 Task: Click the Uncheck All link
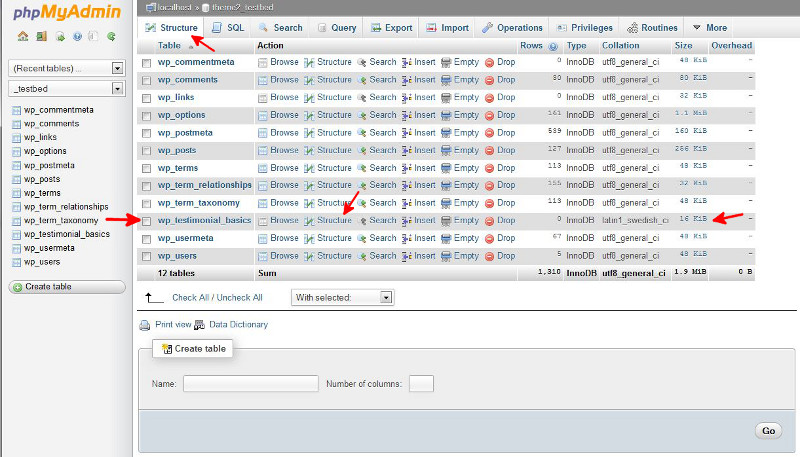[239, 298]
